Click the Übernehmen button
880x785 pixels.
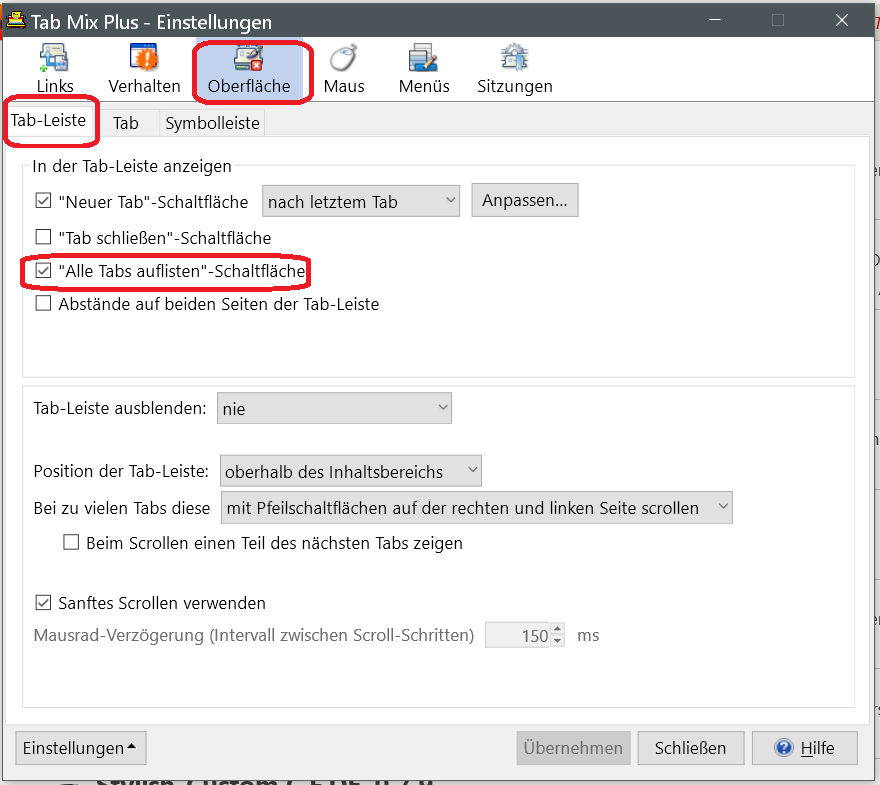pyautogui.click(x=573, y=747)
